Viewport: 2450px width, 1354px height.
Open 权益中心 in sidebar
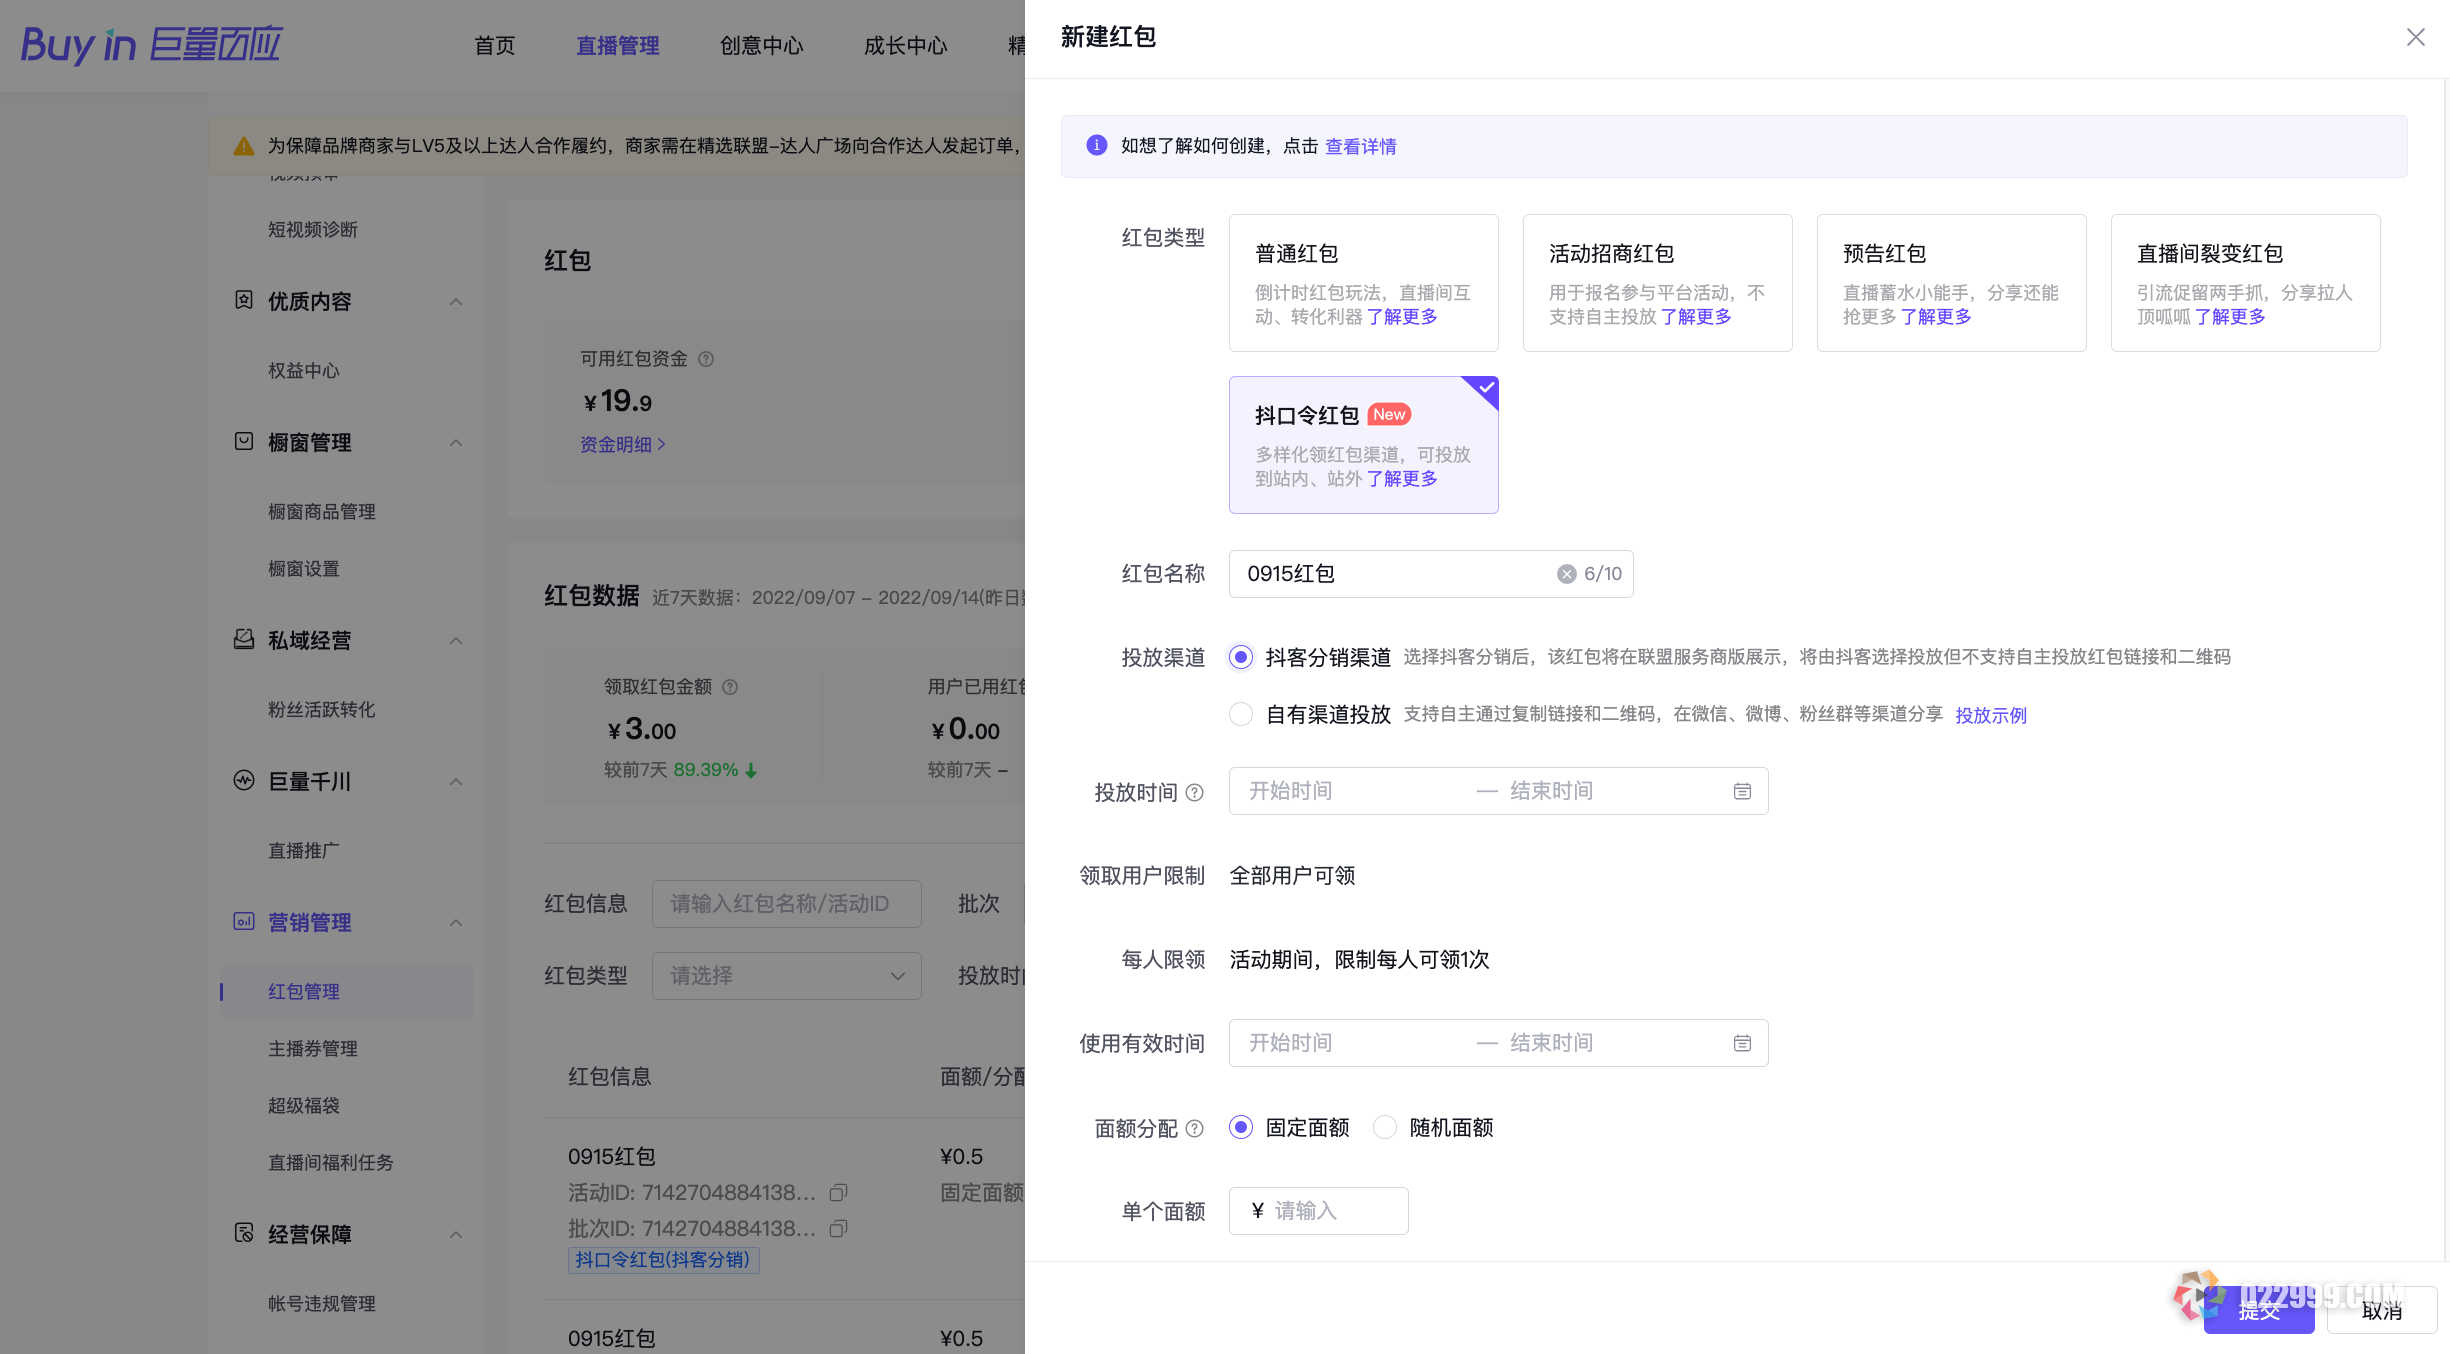point(304,371)
